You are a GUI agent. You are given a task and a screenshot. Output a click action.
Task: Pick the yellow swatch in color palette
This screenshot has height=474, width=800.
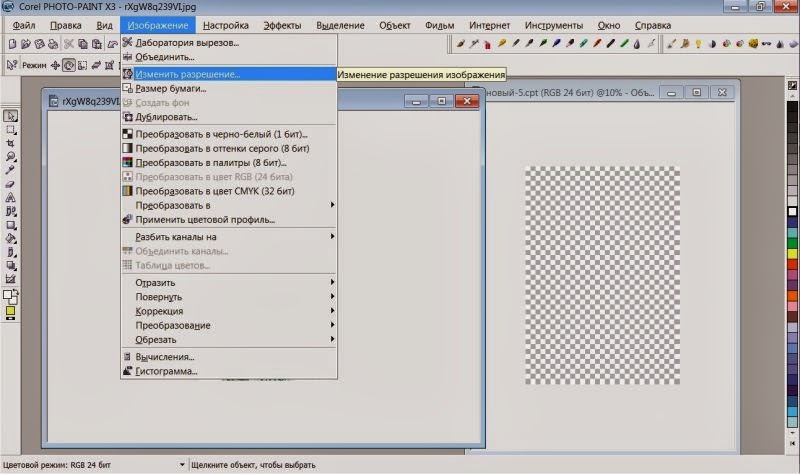tap(792, 254)
